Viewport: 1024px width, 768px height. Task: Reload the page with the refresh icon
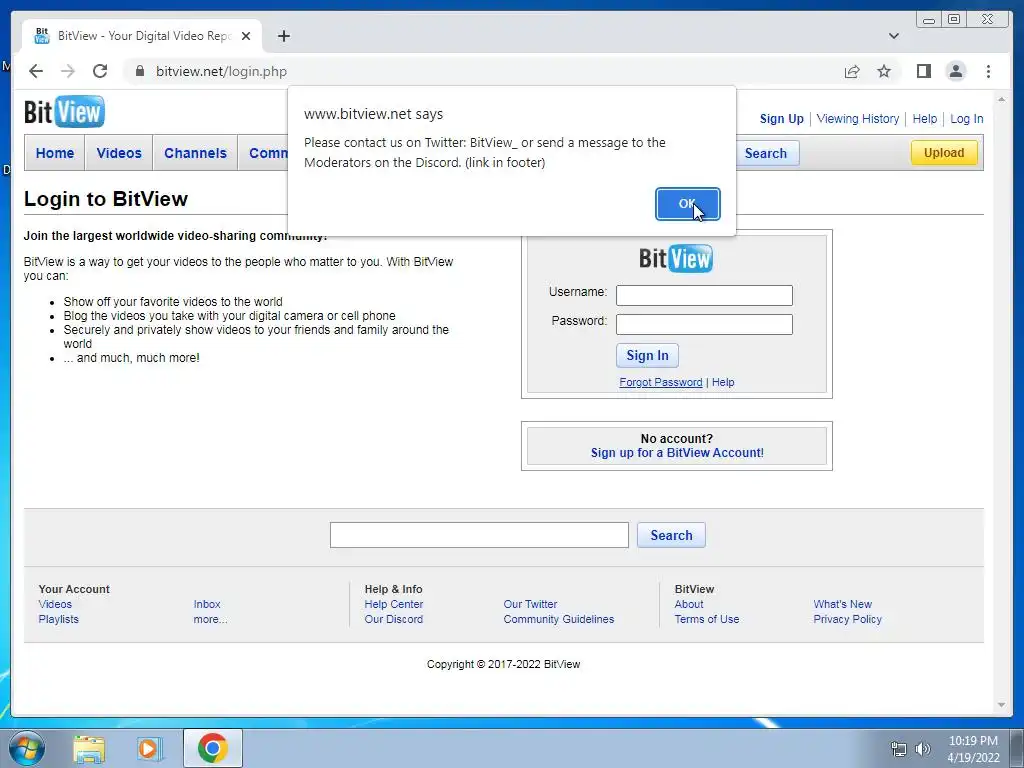[x=100, y=71]
